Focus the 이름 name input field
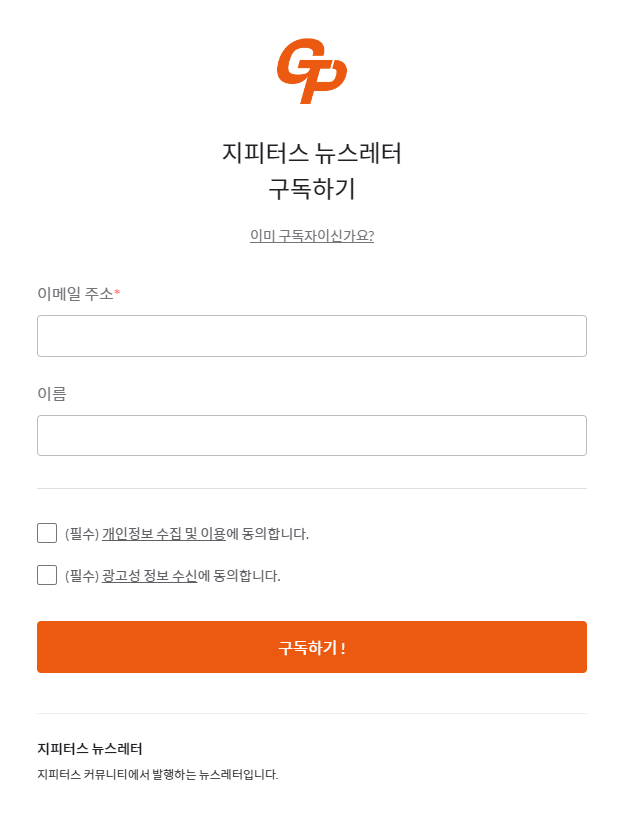 coord(312,435)
